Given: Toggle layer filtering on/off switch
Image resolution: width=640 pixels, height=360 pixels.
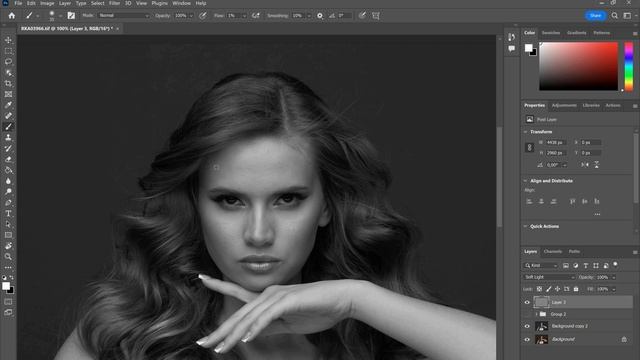Looking at the screenshot, I should (615, 265).
